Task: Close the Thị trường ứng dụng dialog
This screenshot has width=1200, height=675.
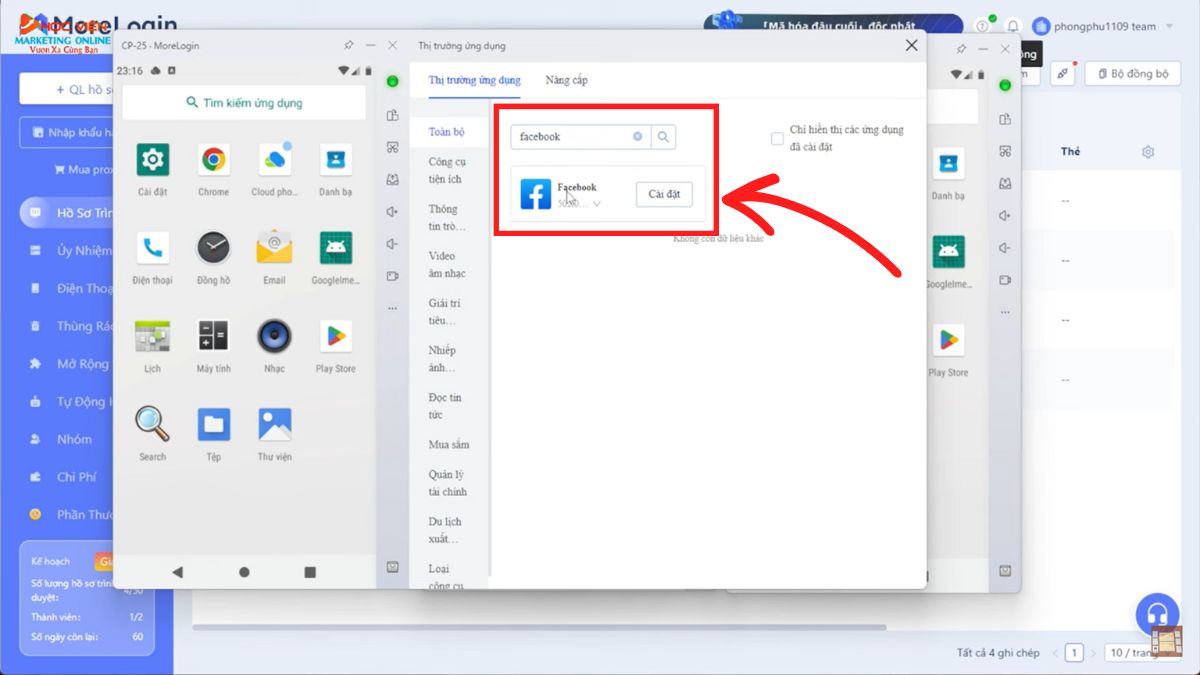Action: point(911,45)
